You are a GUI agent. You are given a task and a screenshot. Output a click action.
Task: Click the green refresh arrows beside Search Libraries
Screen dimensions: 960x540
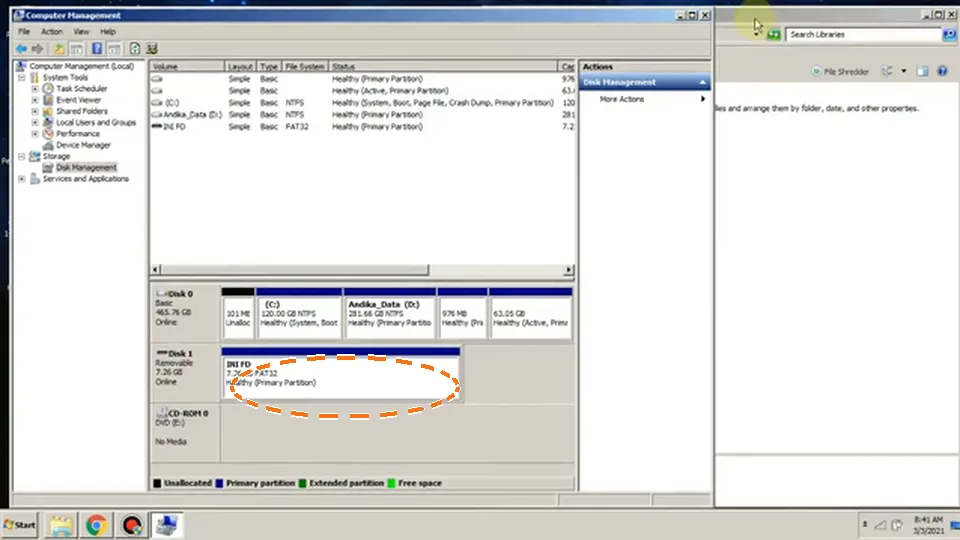[774, 35]
